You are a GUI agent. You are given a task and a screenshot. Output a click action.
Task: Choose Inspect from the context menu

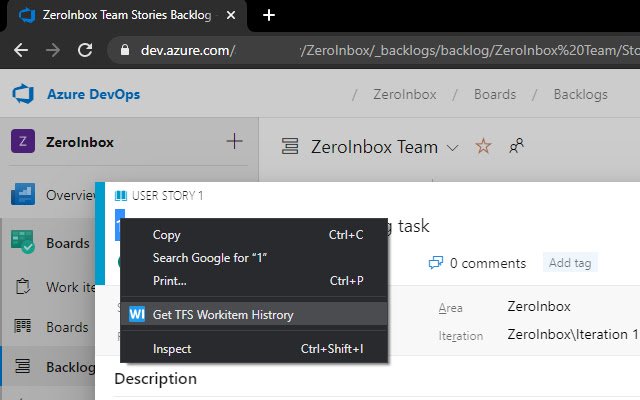pos(254,349)
